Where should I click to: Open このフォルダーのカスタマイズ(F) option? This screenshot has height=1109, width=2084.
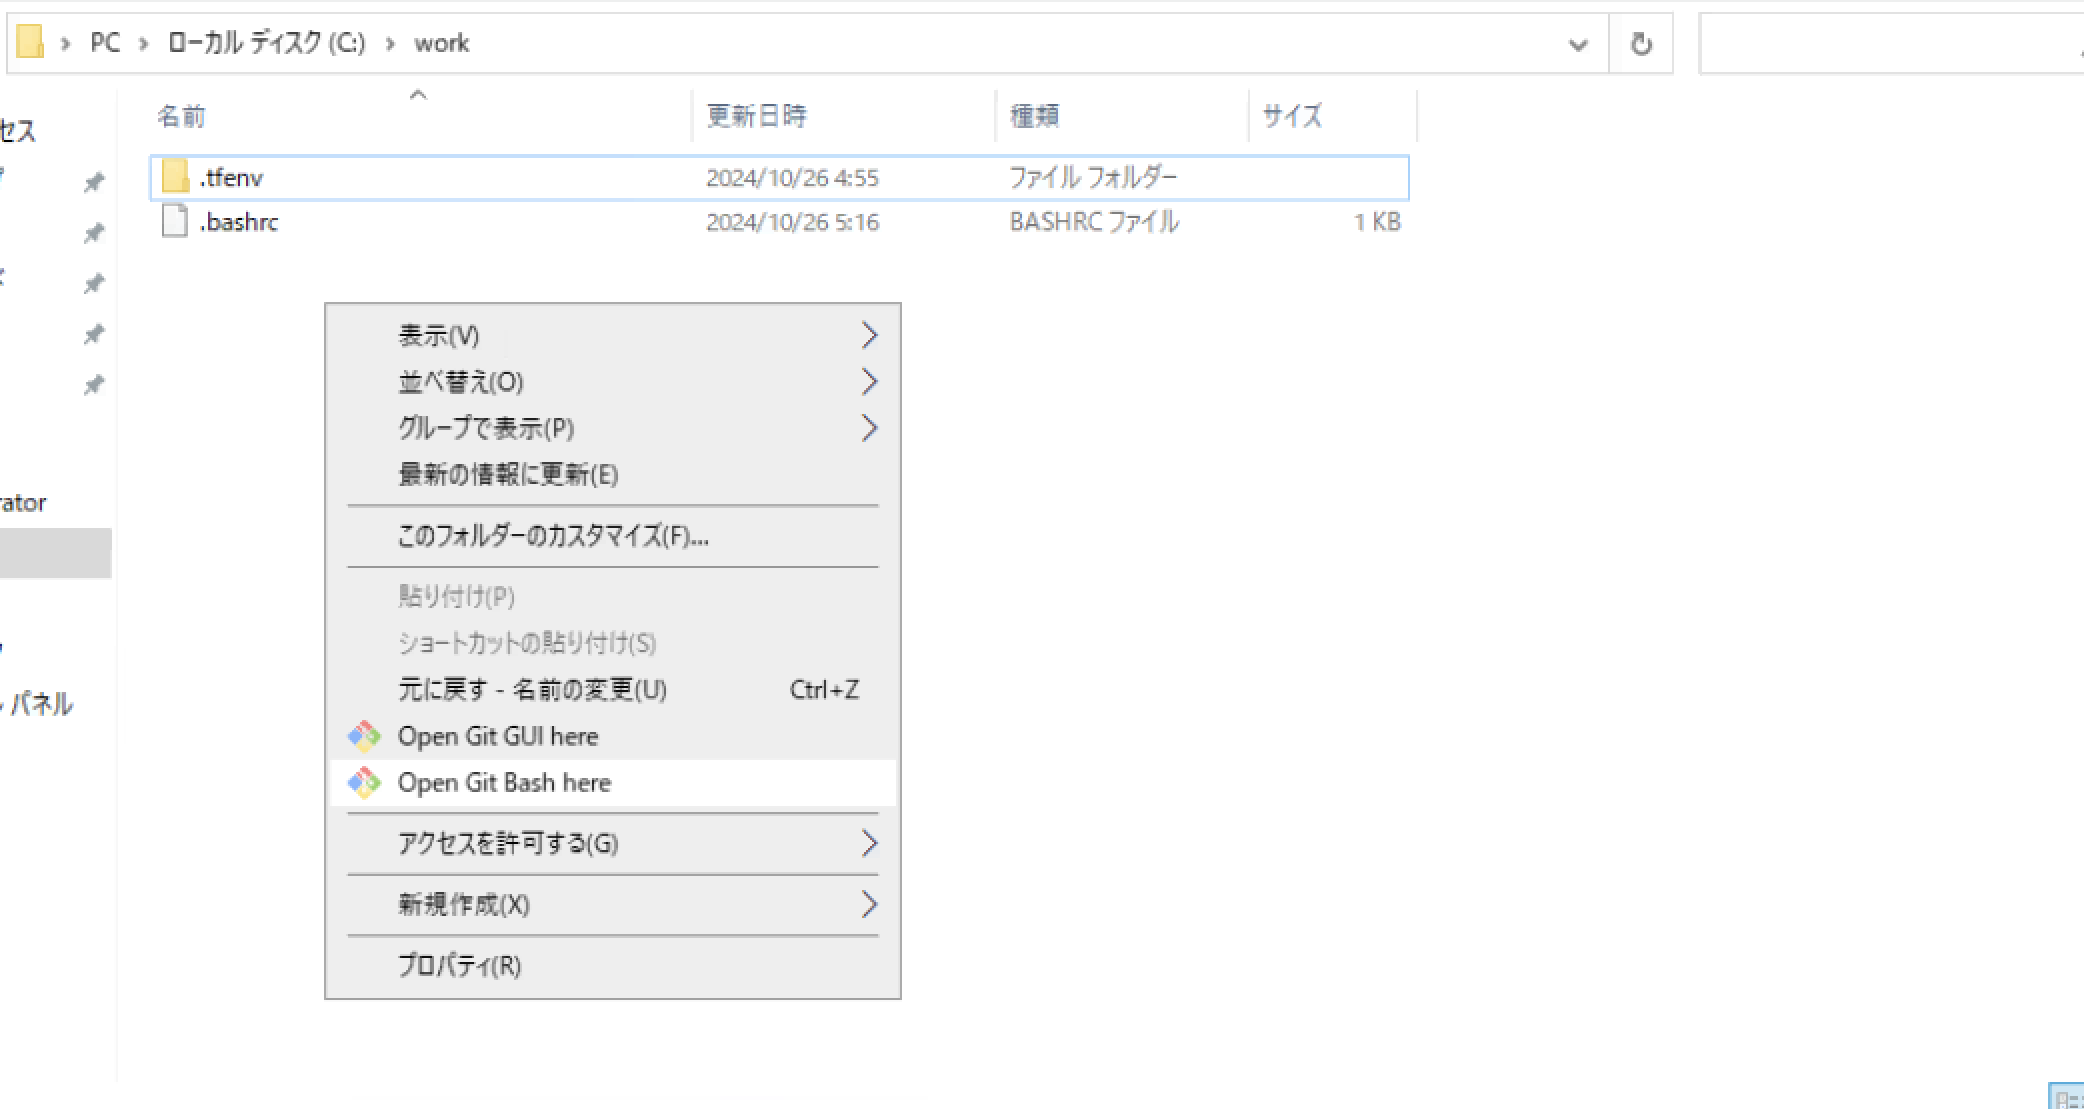tap(552, 536)
